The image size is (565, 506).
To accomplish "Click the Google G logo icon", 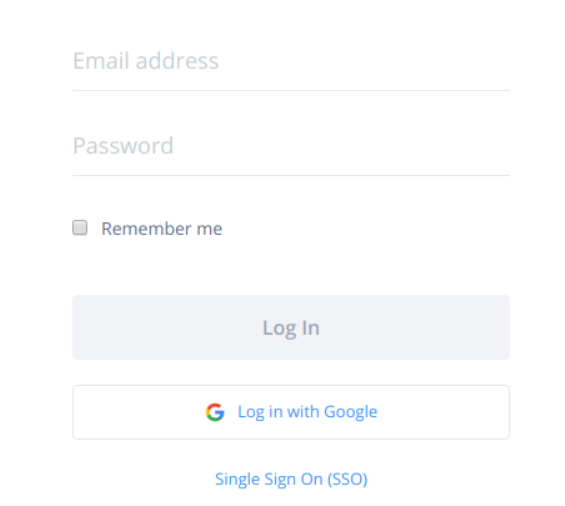I will pos(215,412).
